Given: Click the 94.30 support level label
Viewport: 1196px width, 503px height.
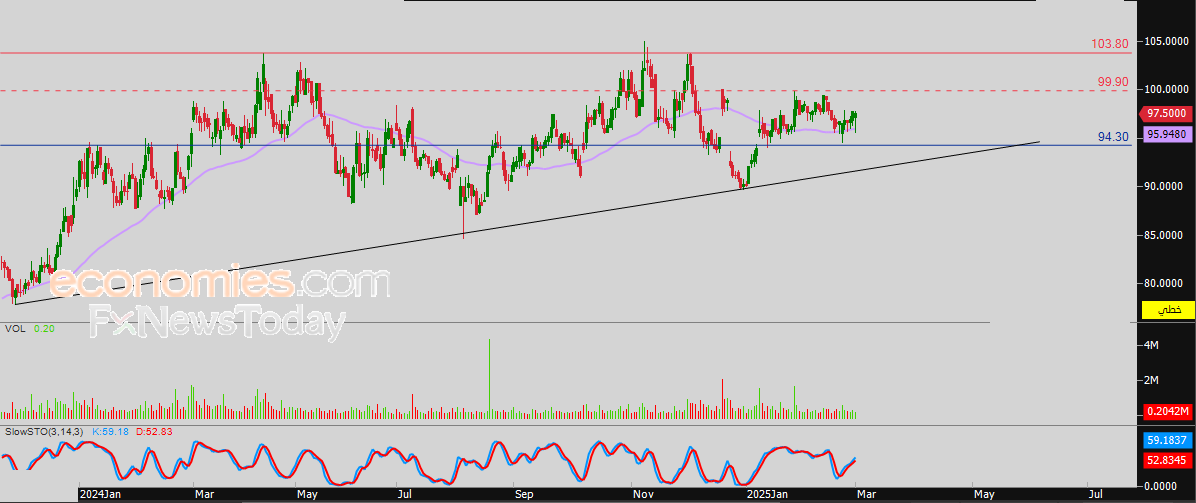Looking at the screenshot, I should (1113, 137).
